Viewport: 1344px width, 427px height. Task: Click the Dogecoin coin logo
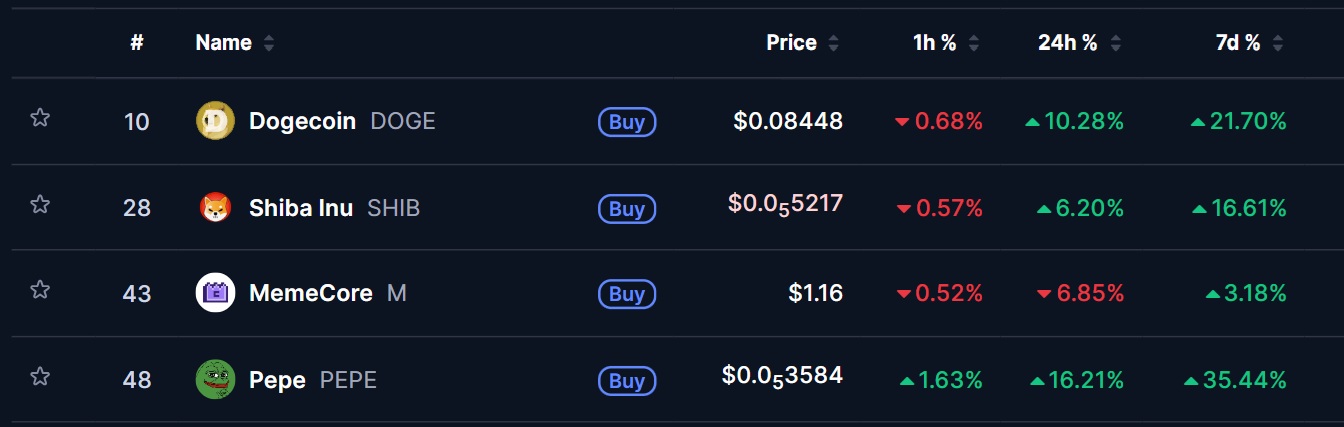215,121
